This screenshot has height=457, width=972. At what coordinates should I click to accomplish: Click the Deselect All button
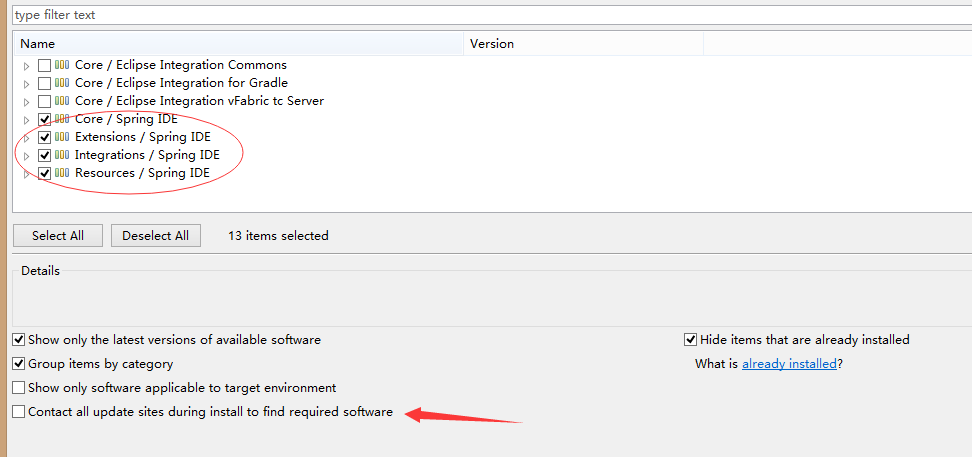[x=156, y=236]
